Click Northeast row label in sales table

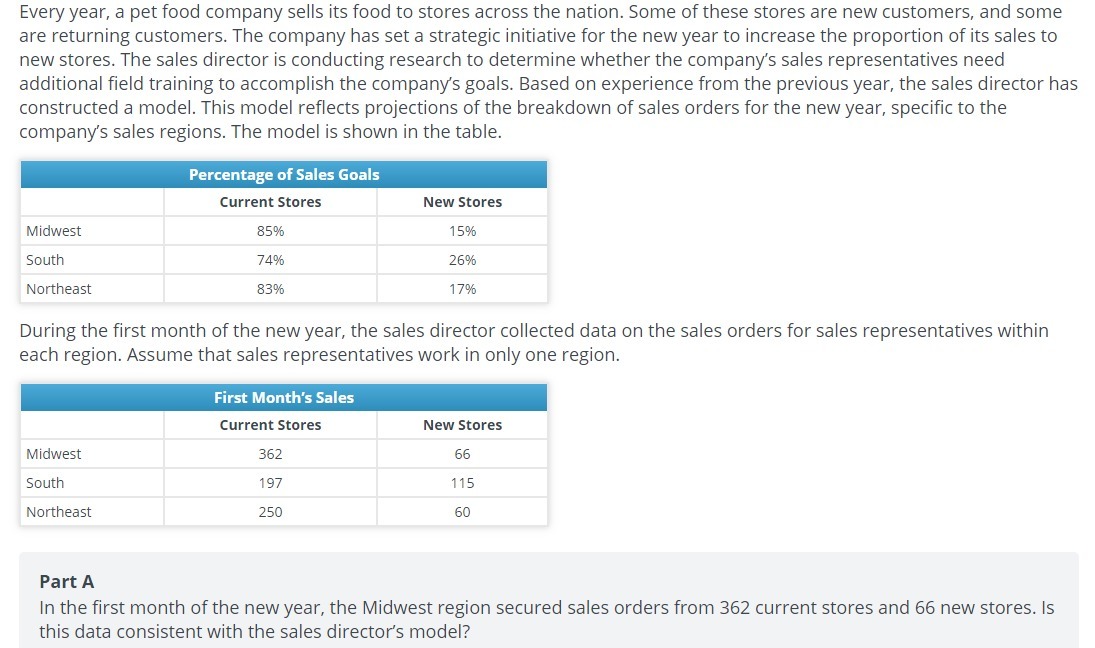point(59,512)
